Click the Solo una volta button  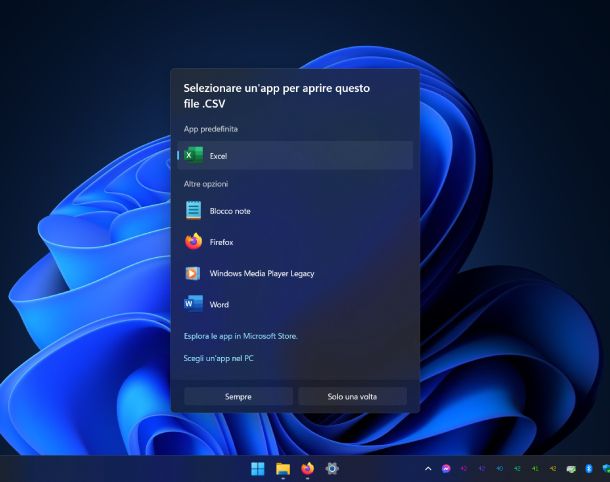point(352,396)
